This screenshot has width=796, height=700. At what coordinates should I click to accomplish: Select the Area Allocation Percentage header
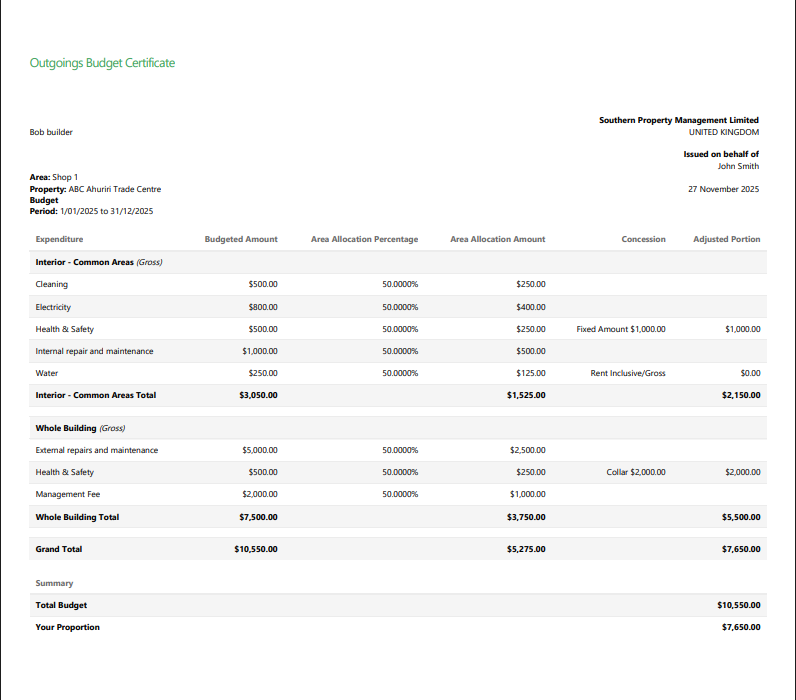364,239
